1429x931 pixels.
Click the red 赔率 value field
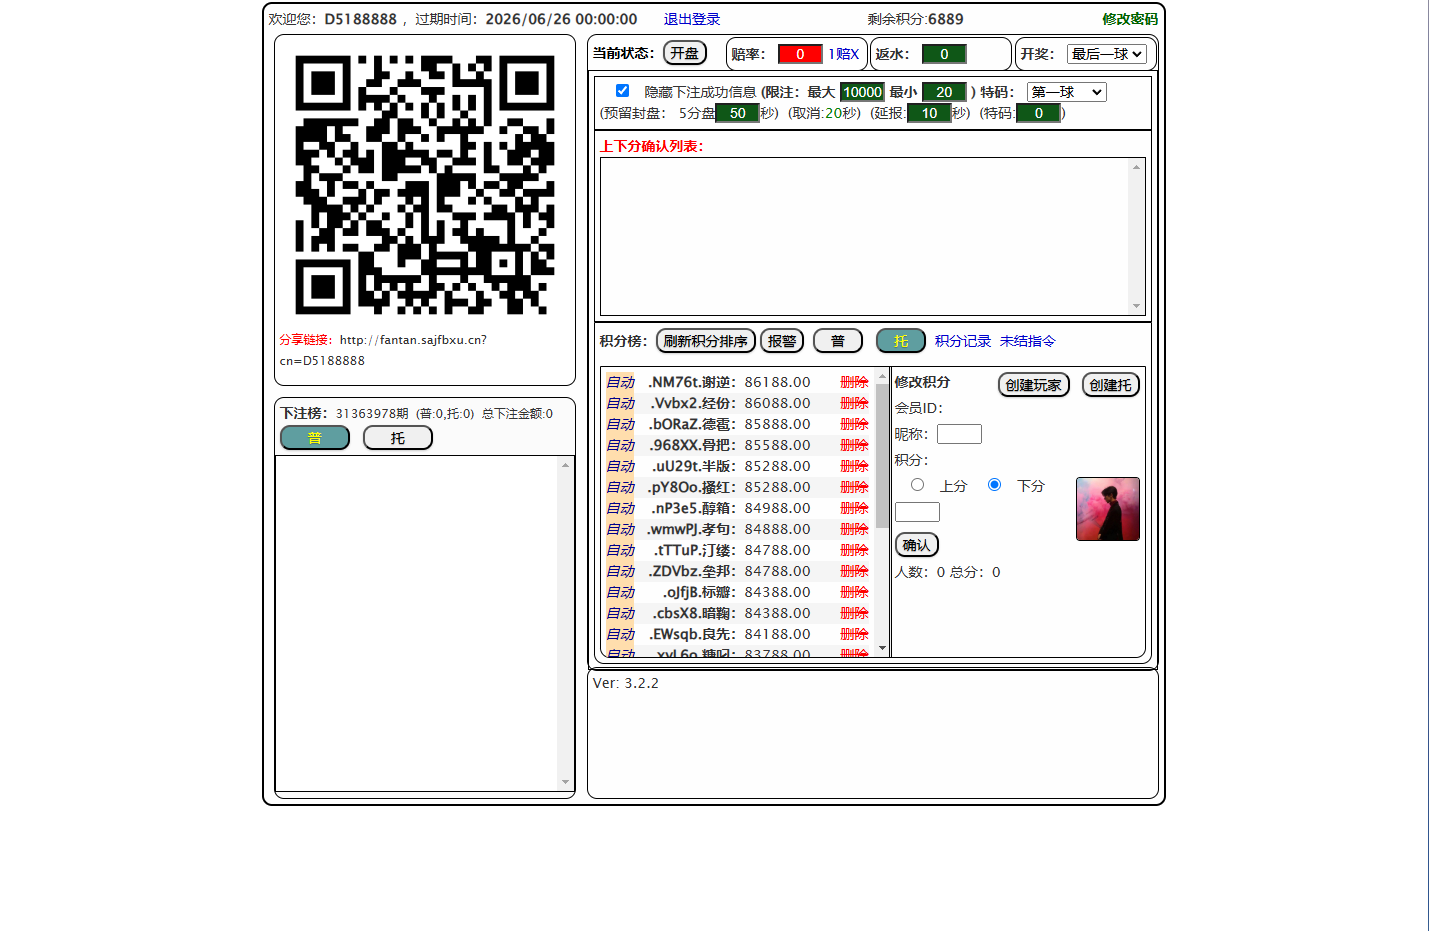tap(800, 54)
